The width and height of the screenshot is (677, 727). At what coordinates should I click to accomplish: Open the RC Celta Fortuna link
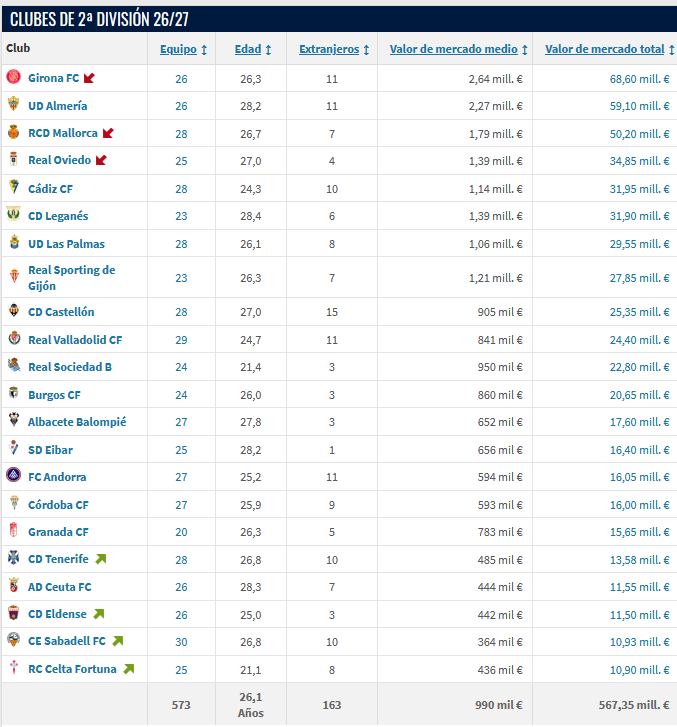72,669
